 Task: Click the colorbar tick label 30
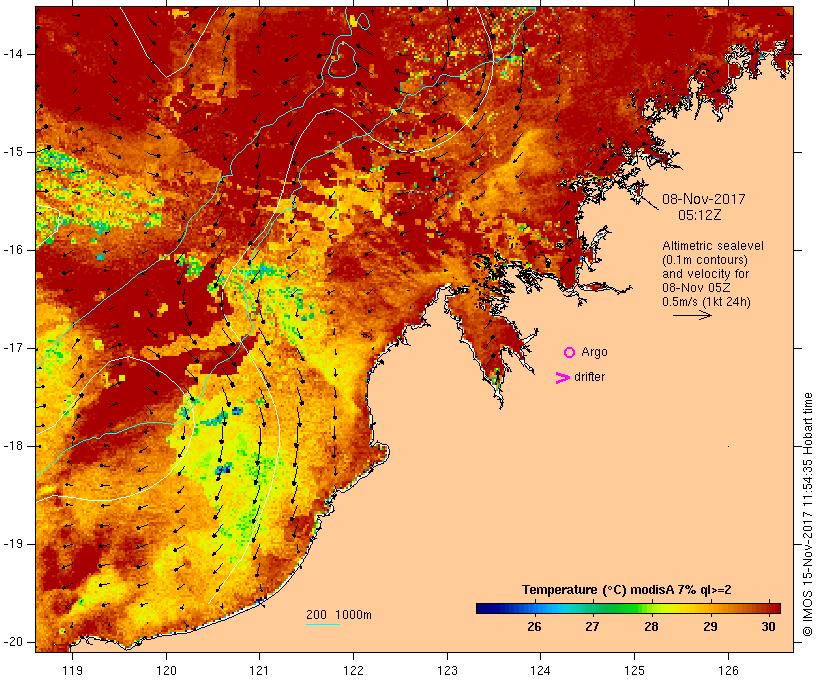[x=768, y=627]
